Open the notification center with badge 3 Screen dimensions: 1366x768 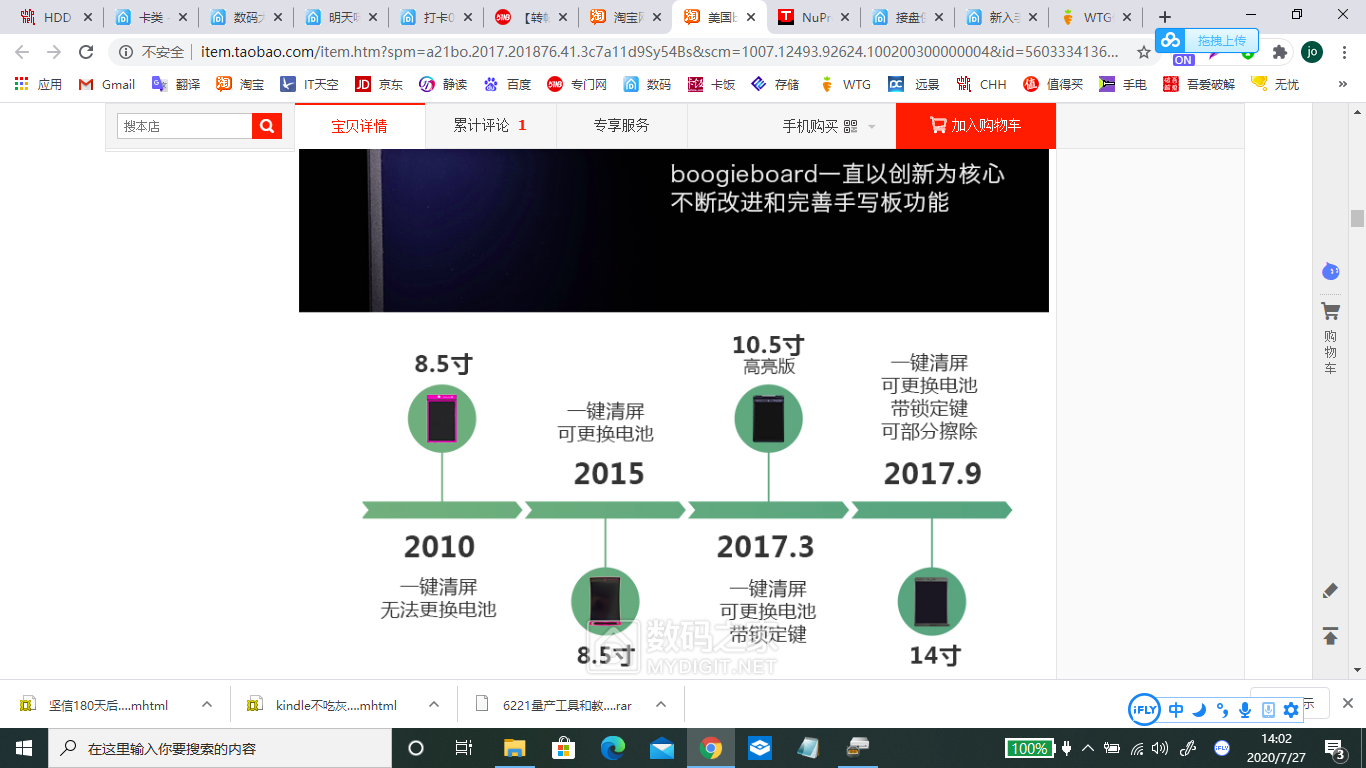tap(1336, 748)
